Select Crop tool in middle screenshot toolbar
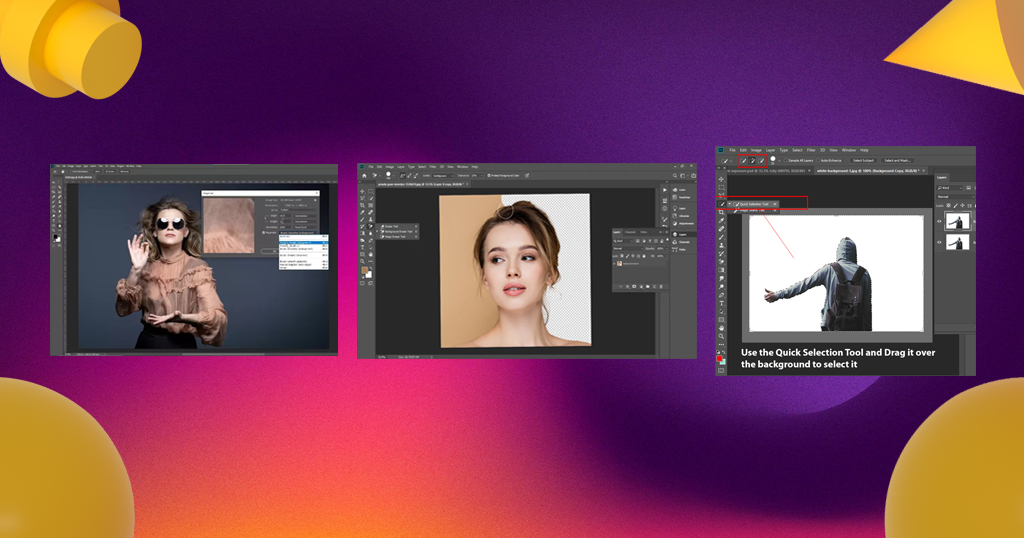Image resolution: width=1024 pixels, height=538 pixels. tap(362, 205)
